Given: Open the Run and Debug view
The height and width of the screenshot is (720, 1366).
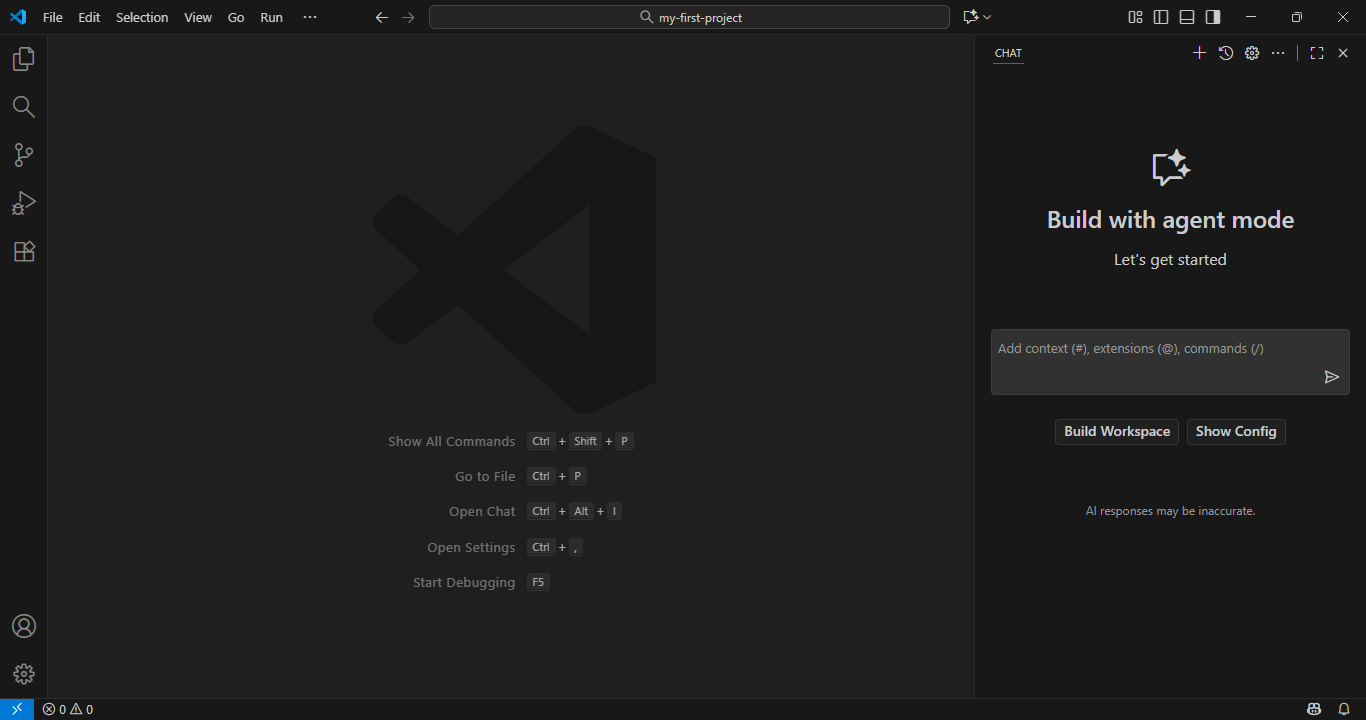Looking at the screenshot, I should [23, 203].
